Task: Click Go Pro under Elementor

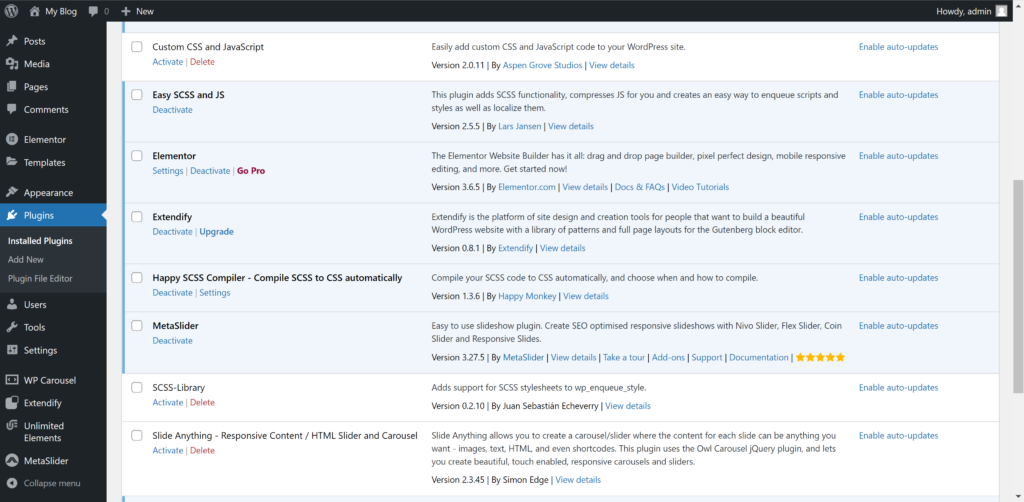Action: point(251,170)
